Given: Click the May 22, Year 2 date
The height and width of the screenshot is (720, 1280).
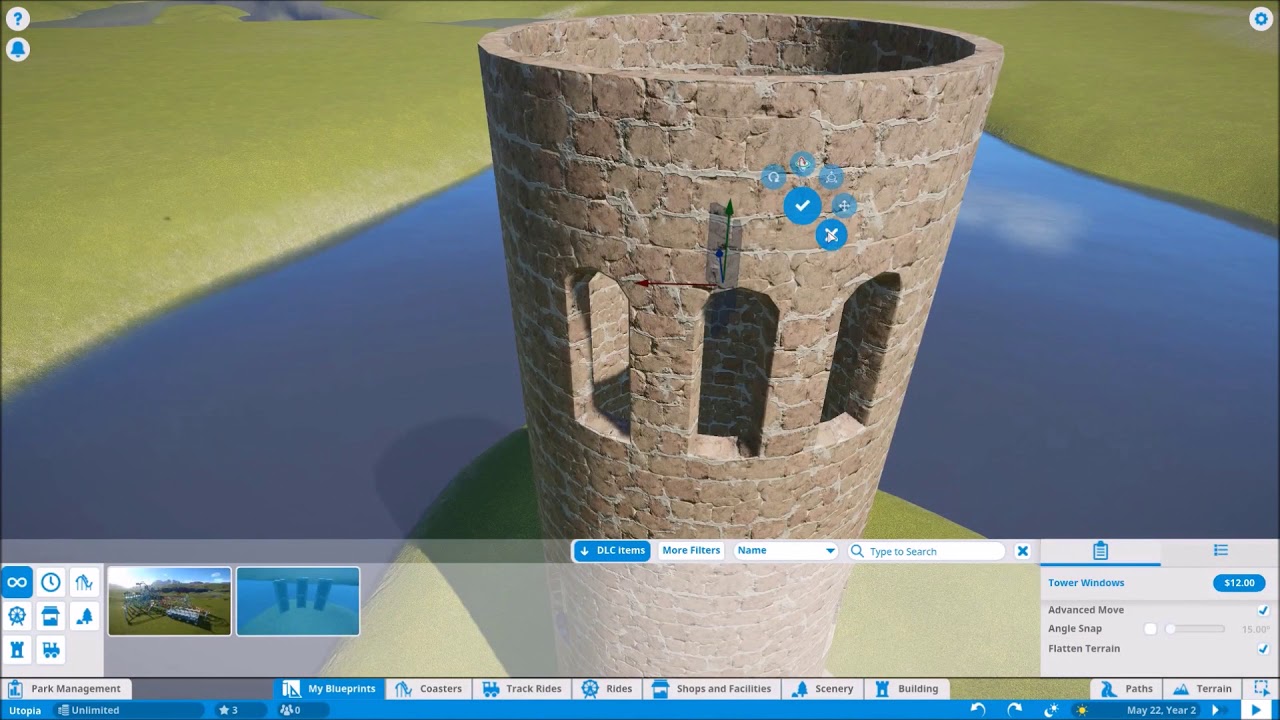Looking at the screenshot, I should click(1161, 711).
